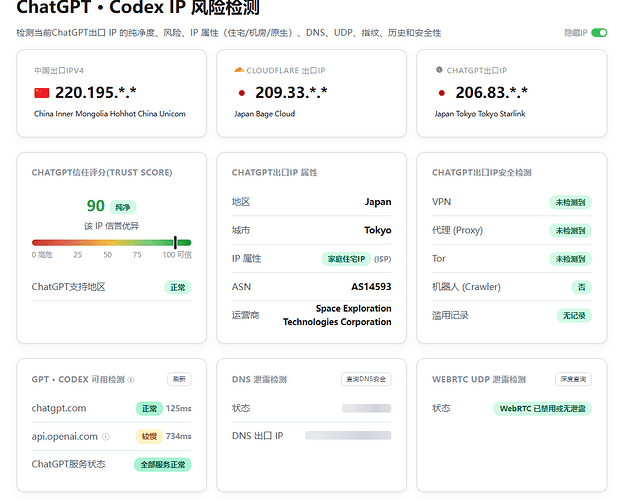
Task: Select the IP address 220.195.*.*
Action: coord(96,93)
